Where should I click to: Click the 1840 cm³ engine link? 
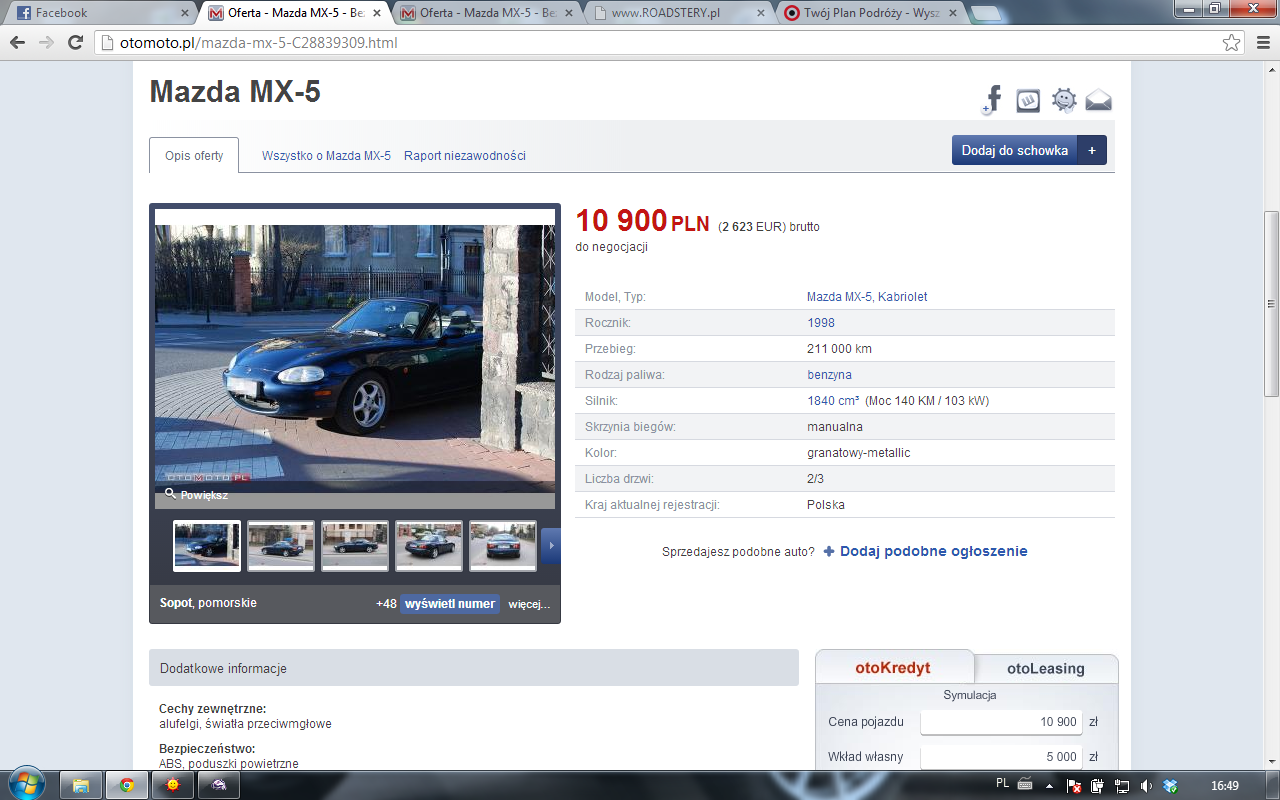[833, 401]
